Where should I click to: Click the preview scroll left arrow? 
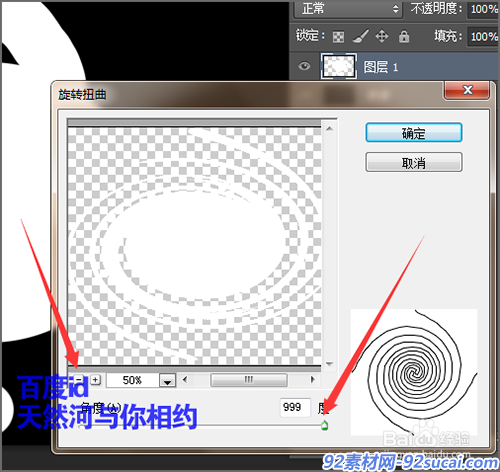(x=185, y=379)
